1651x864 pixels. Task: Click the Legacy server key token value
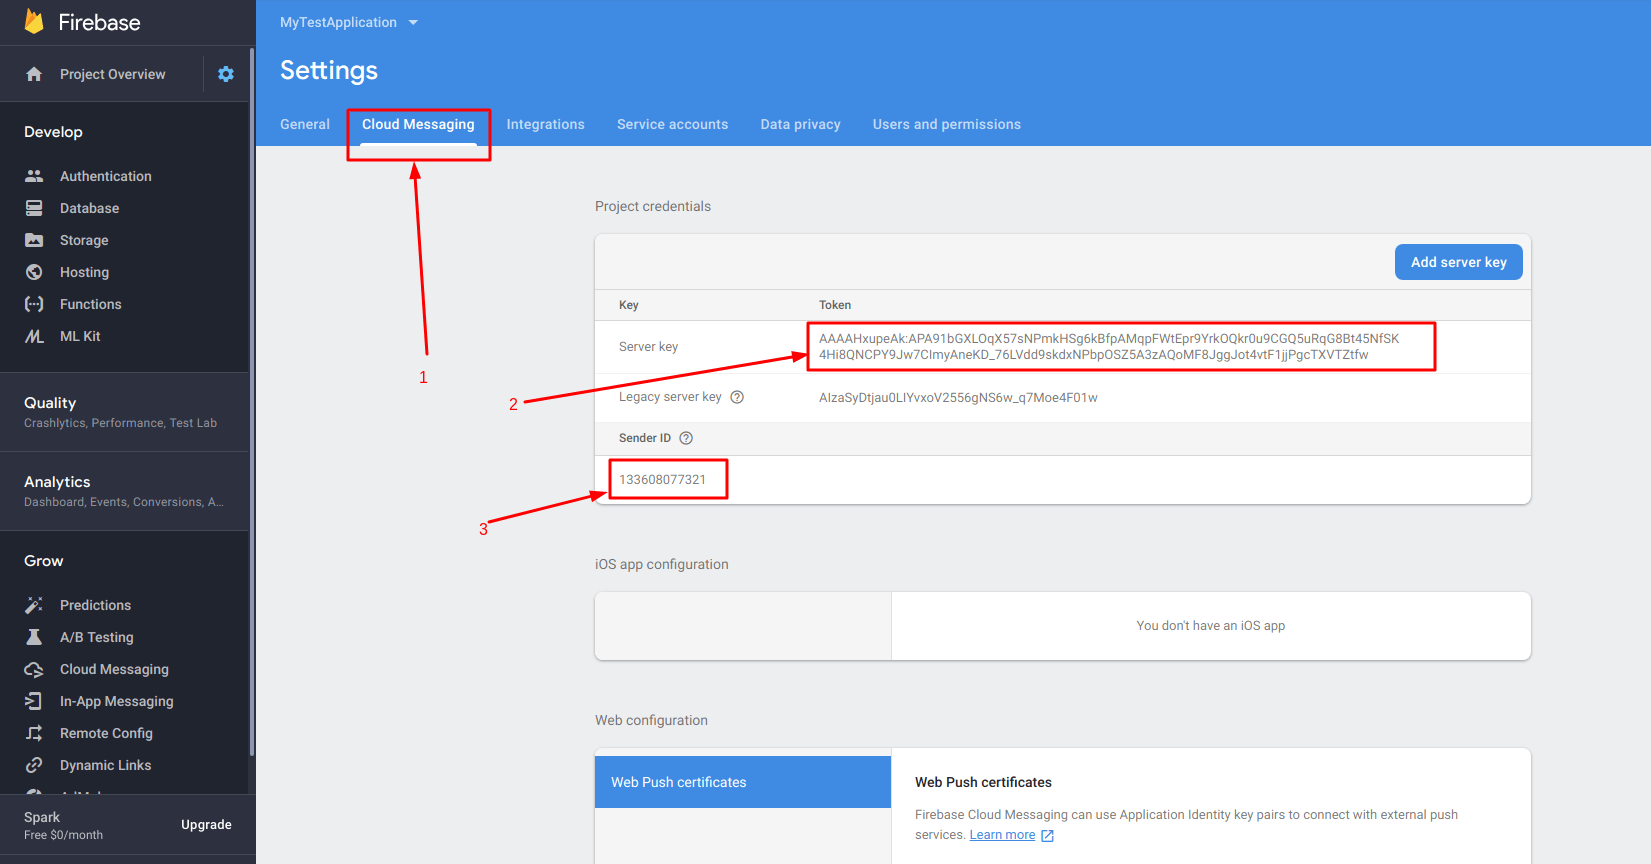(x=958, y=397)
